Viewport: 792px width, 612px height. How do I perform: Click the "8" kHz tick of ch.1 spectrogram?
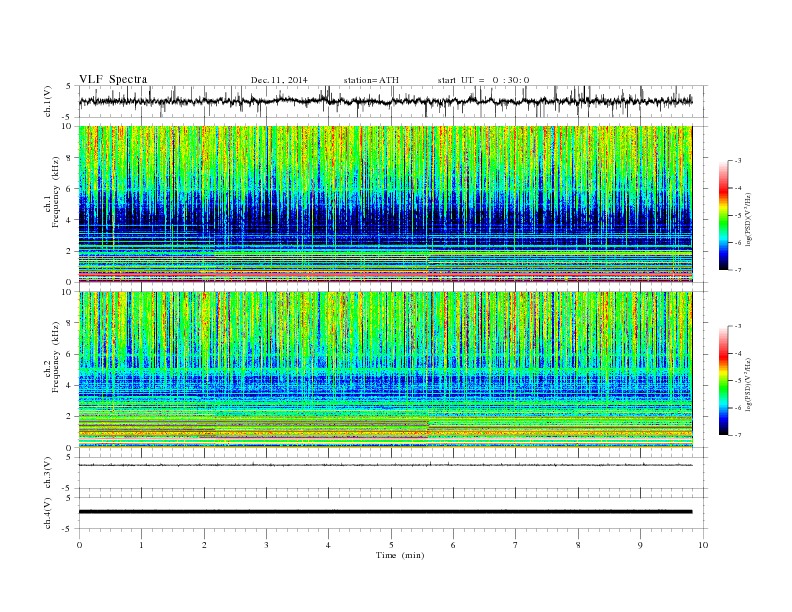tap(70, 158)
